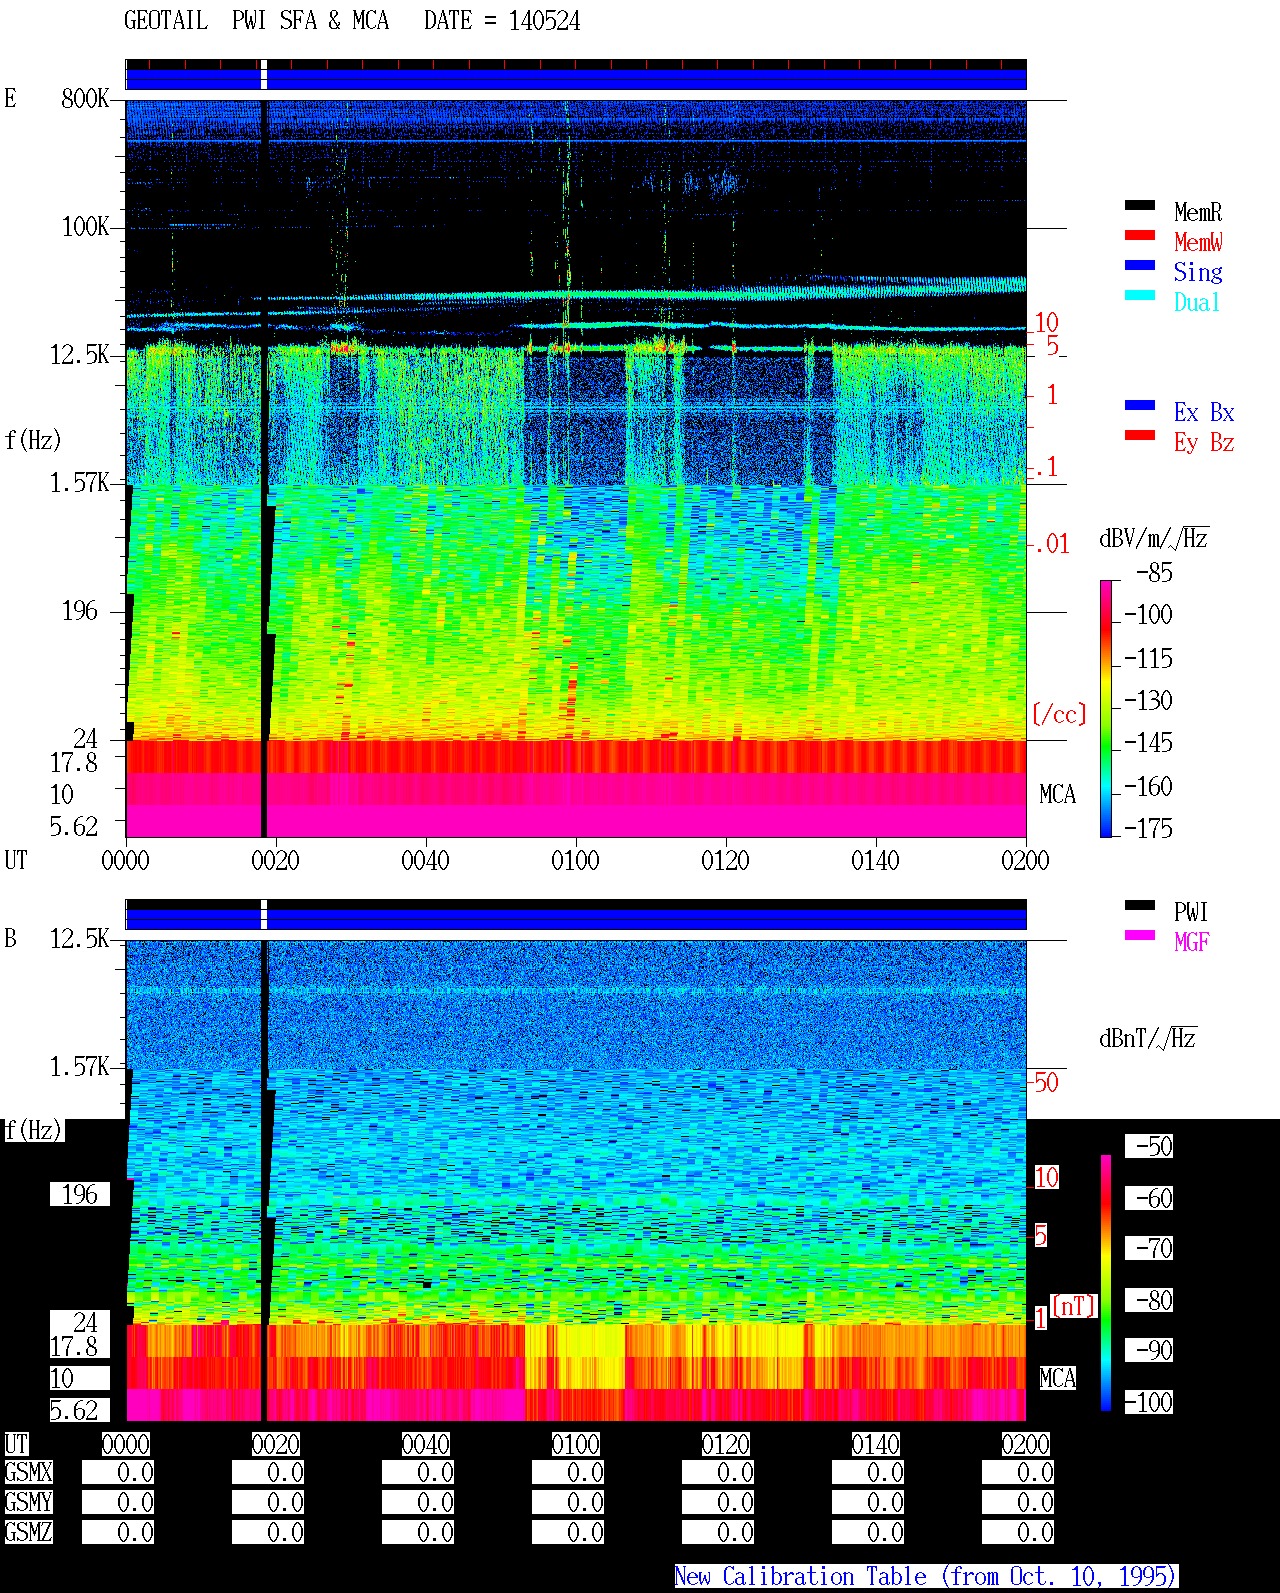Image resolution: width=1280 pixels, height=1593 pixels.
Task: Click the red Ey Bz legend swatch
Action: pyautogui.click(x=1140, y=435)
